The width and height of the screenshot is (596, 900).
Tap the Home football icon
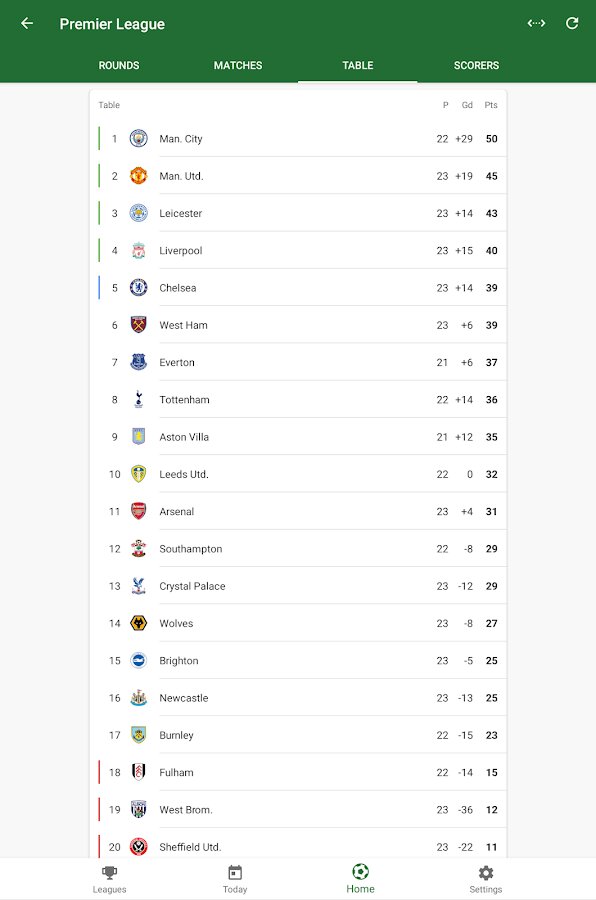click(x=360, y=872)
